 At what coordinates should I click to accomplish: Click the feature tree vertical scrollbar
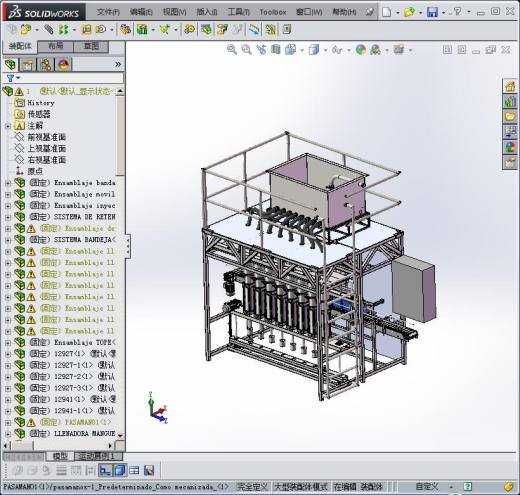click(x=120, y=135)
